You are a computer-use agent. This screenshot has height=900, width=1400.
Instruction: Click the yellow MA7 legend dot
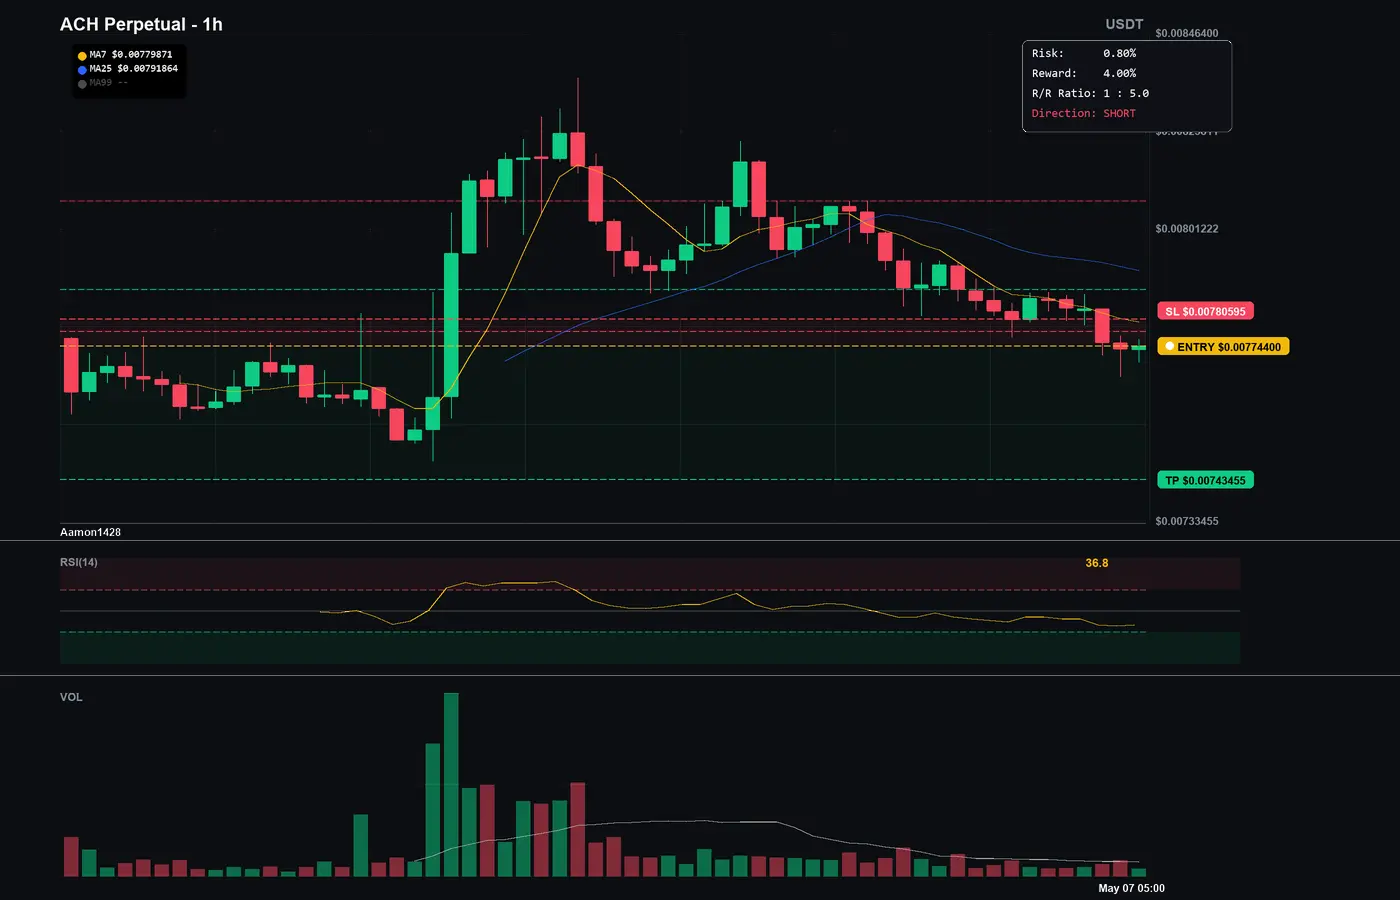82,56
